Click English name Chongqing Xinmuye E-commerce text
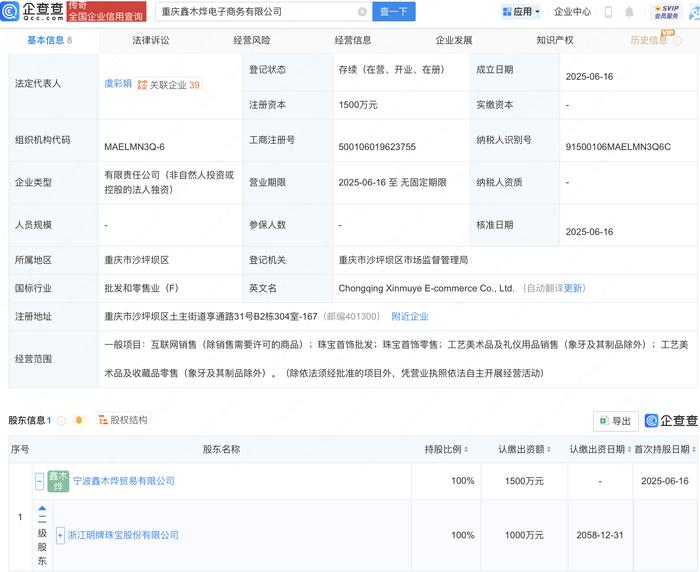The image size is (700, 572). pos(426,288)
